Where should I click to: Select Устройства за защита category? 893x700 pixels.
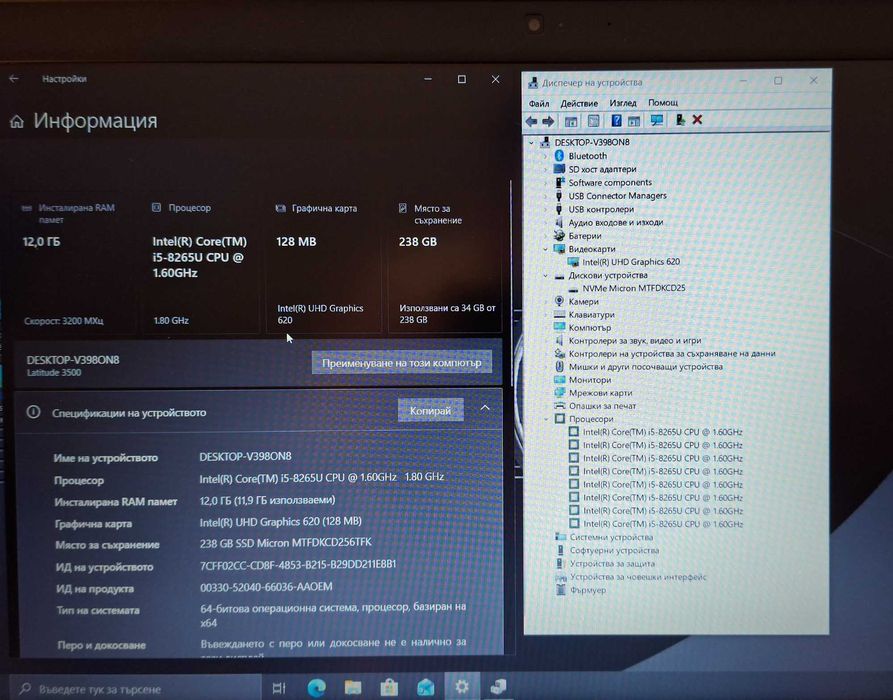point(612,563)
